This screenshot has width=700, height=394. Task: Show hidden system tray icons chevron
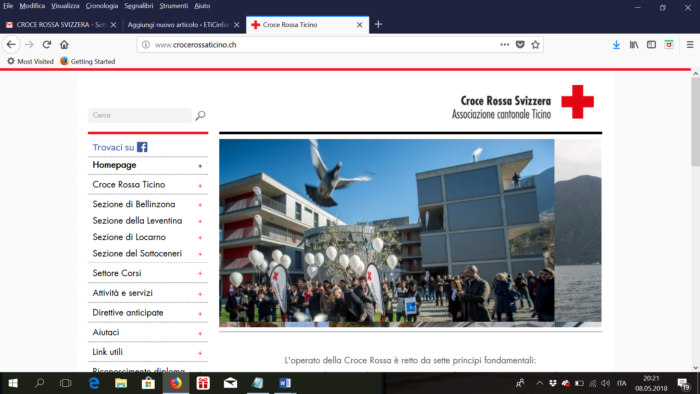pos(540,383)
